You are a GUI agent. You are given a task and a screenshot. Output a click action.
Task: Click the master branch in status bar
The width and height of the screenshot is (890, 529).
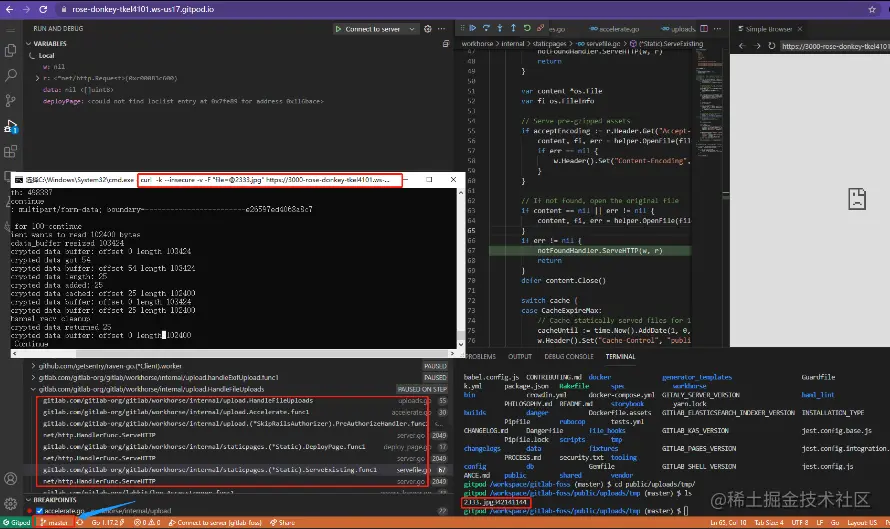click(54, 522)
